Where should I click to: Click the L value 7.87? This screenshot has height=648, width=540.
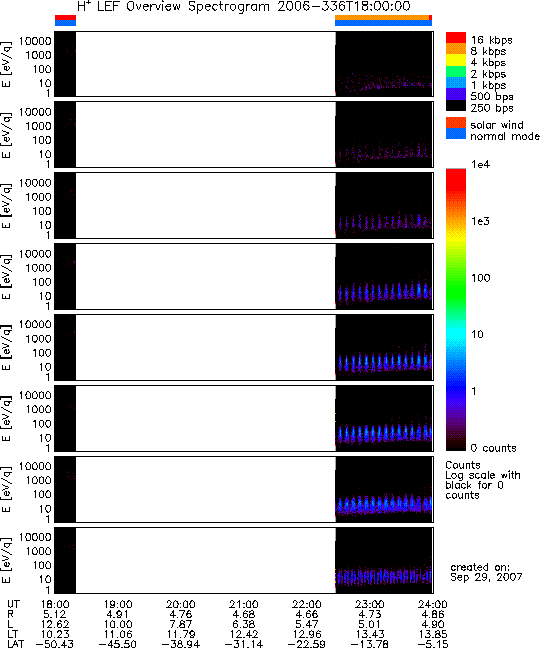click(x=181, y=624)
